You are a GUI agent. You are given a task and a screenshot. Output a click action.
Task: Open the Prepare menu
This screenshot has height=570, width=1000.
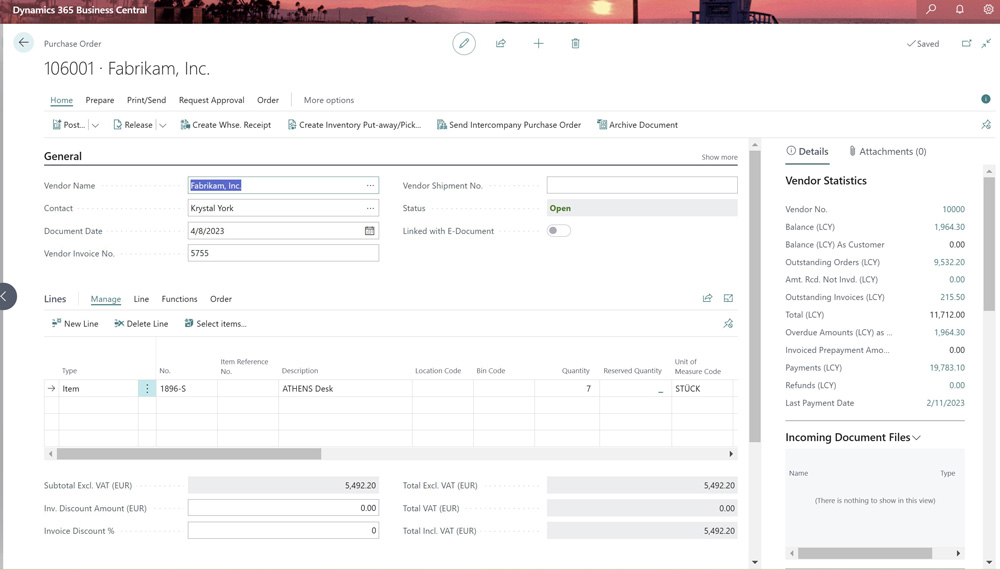point(99,100)
